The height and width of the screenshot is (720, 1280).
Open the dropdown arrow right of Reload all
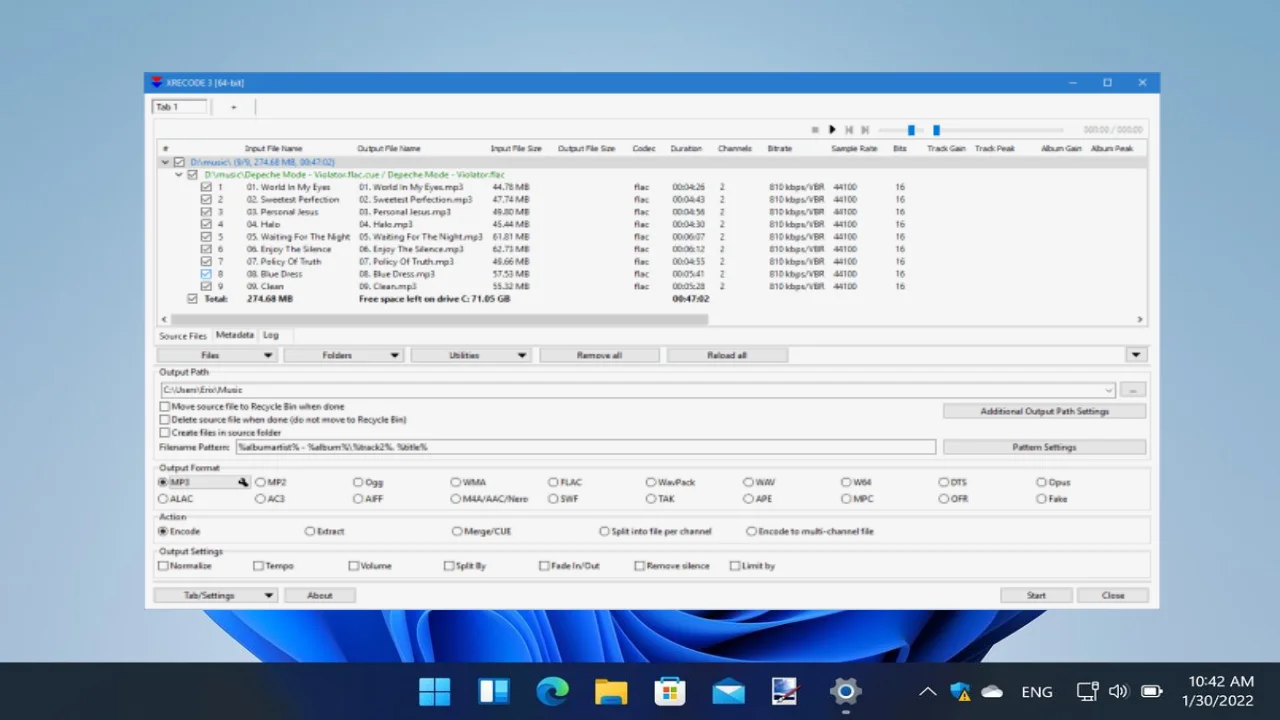point(1136,355)
